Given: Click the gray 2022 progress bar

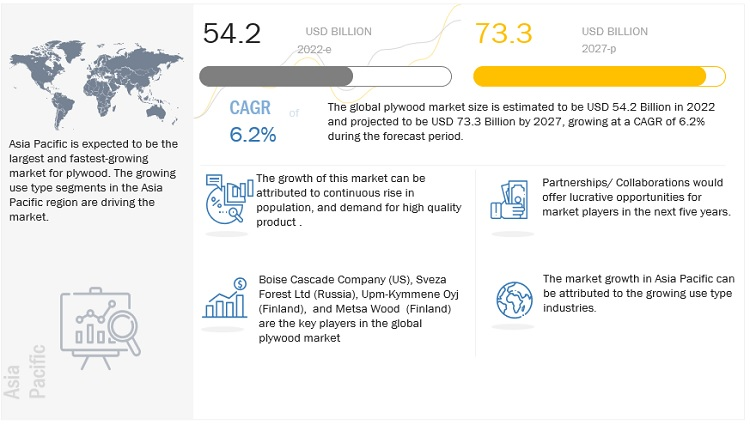Looking at the screenshot, I should [x=325, y=76].
